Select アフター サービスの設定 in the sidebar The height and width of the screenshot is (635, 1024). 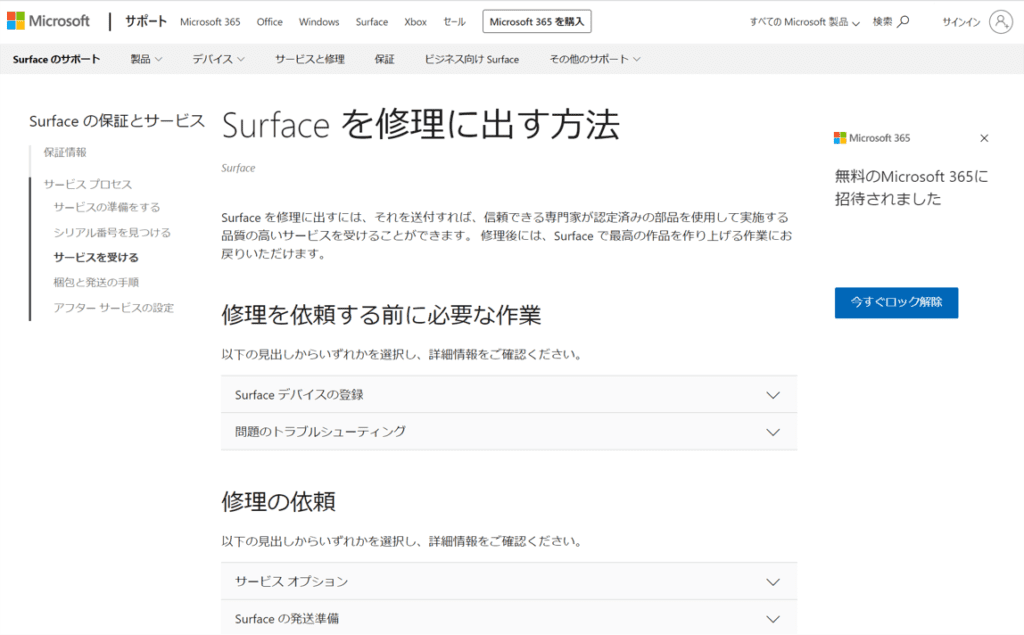[x=114, y=308]
